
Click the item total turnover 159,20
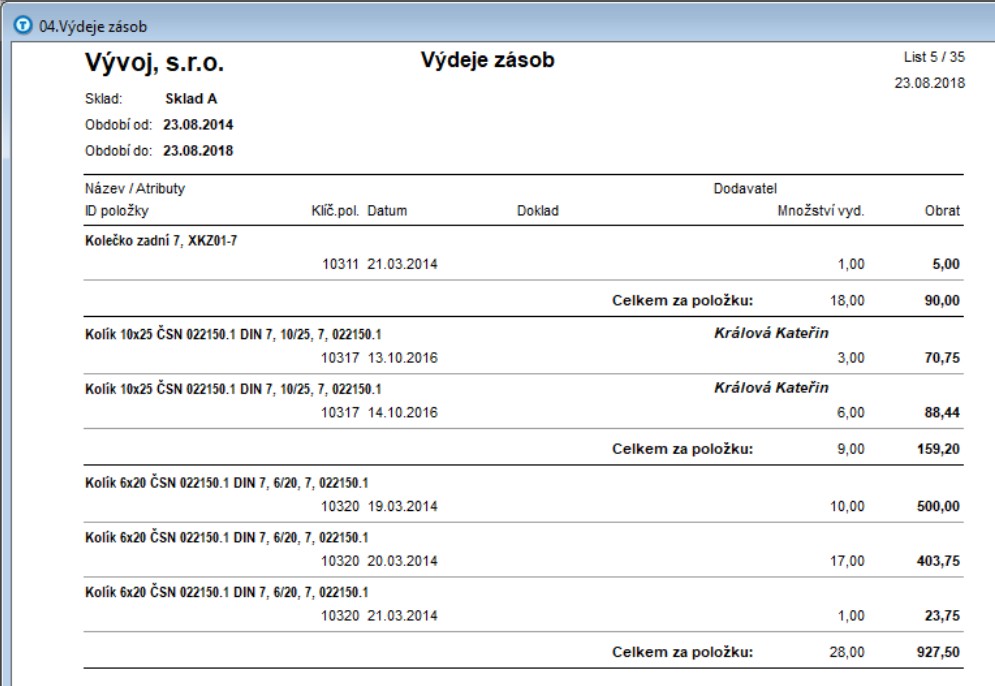coord(938,449)
